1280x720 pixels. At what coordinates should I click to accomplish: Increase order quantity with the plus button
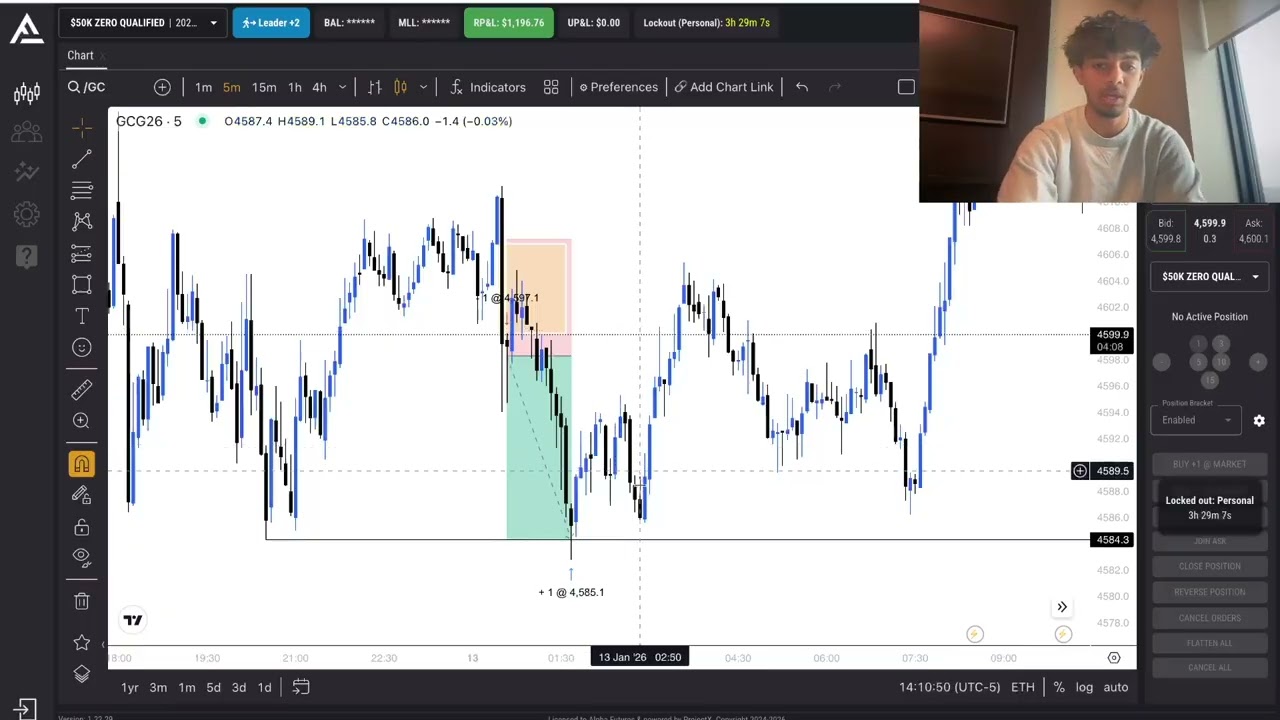tap(1258, 362)
